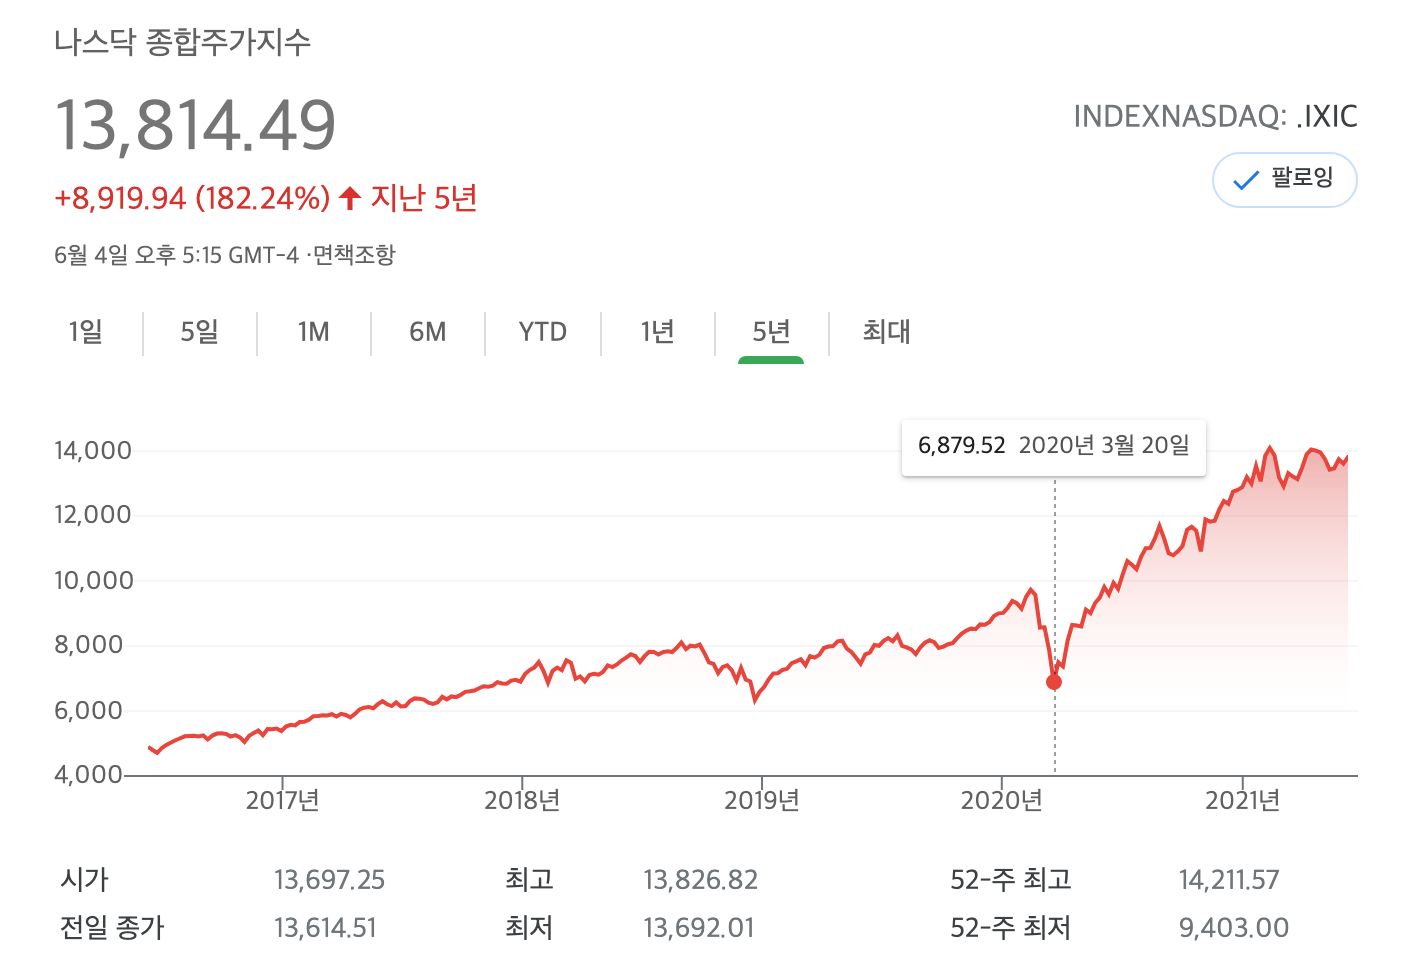Select the 1일 time range tab
The image size is (1416, 972).
(86, 332)
